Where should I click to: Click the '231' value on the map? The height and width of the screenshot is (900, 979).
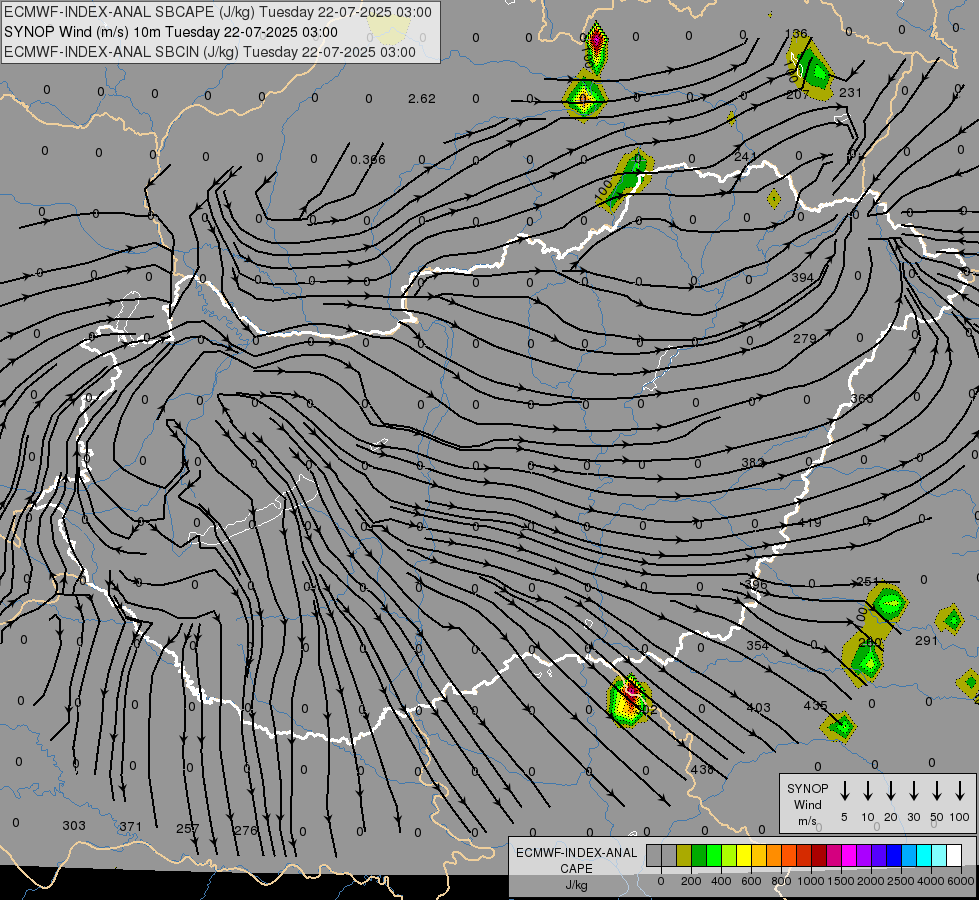pos(850,92)
